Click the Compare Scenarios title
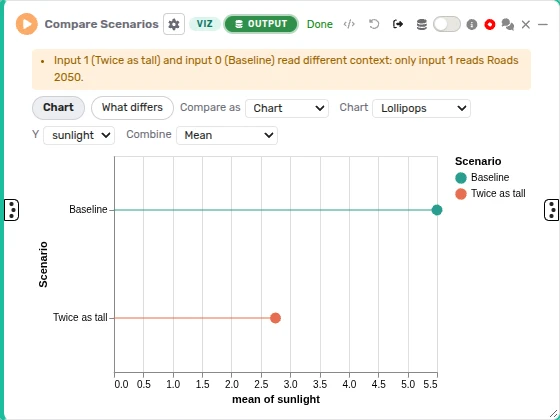Viewport: 560px width, 420px height. (101, 24)
